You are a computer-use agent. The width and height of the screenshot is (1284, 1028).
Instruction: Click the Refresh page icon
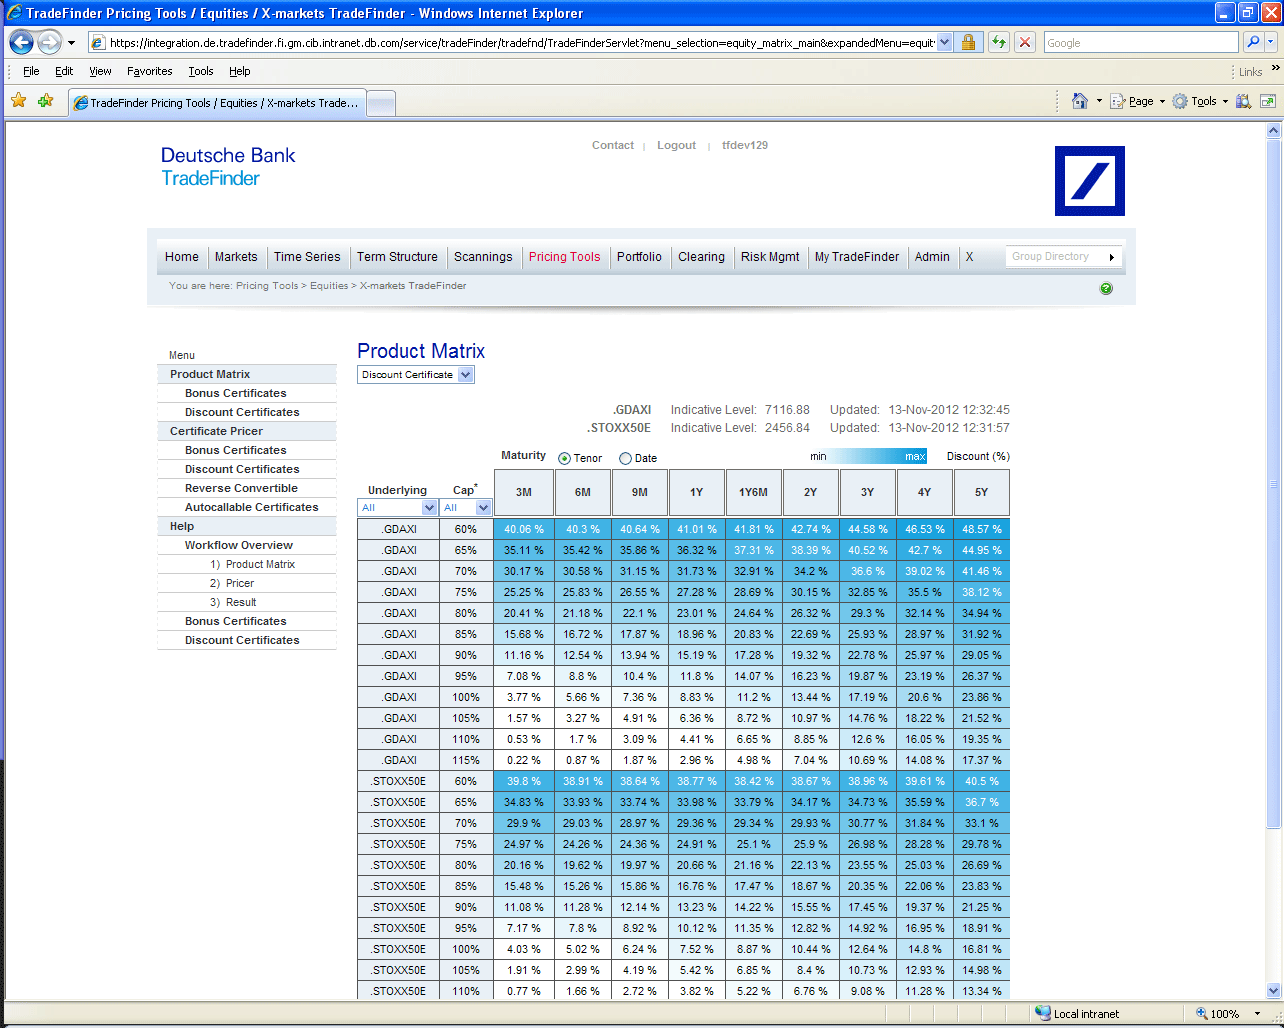(998, 43)
